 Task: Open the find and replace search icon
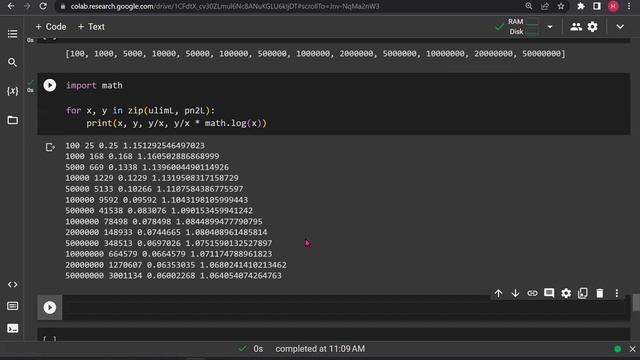(12, 62)
